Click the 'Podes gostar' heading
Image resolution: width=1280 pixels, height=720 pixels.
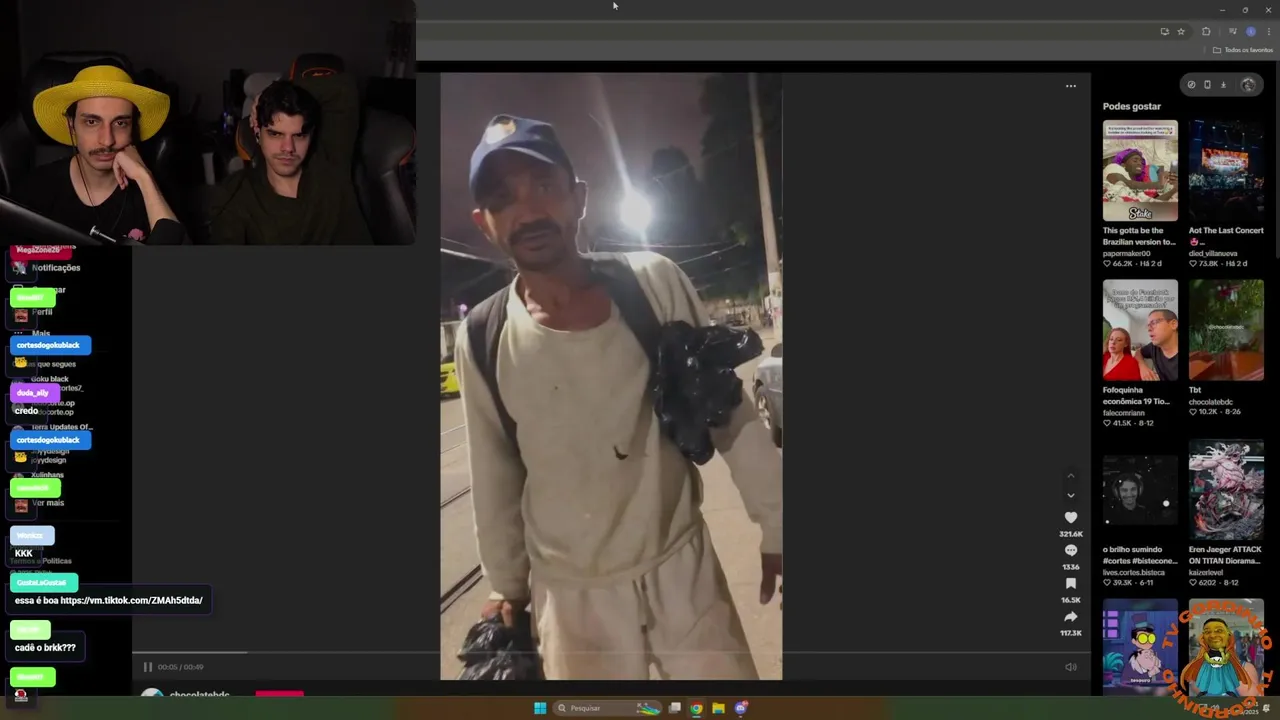click(x=1132, y=106)
